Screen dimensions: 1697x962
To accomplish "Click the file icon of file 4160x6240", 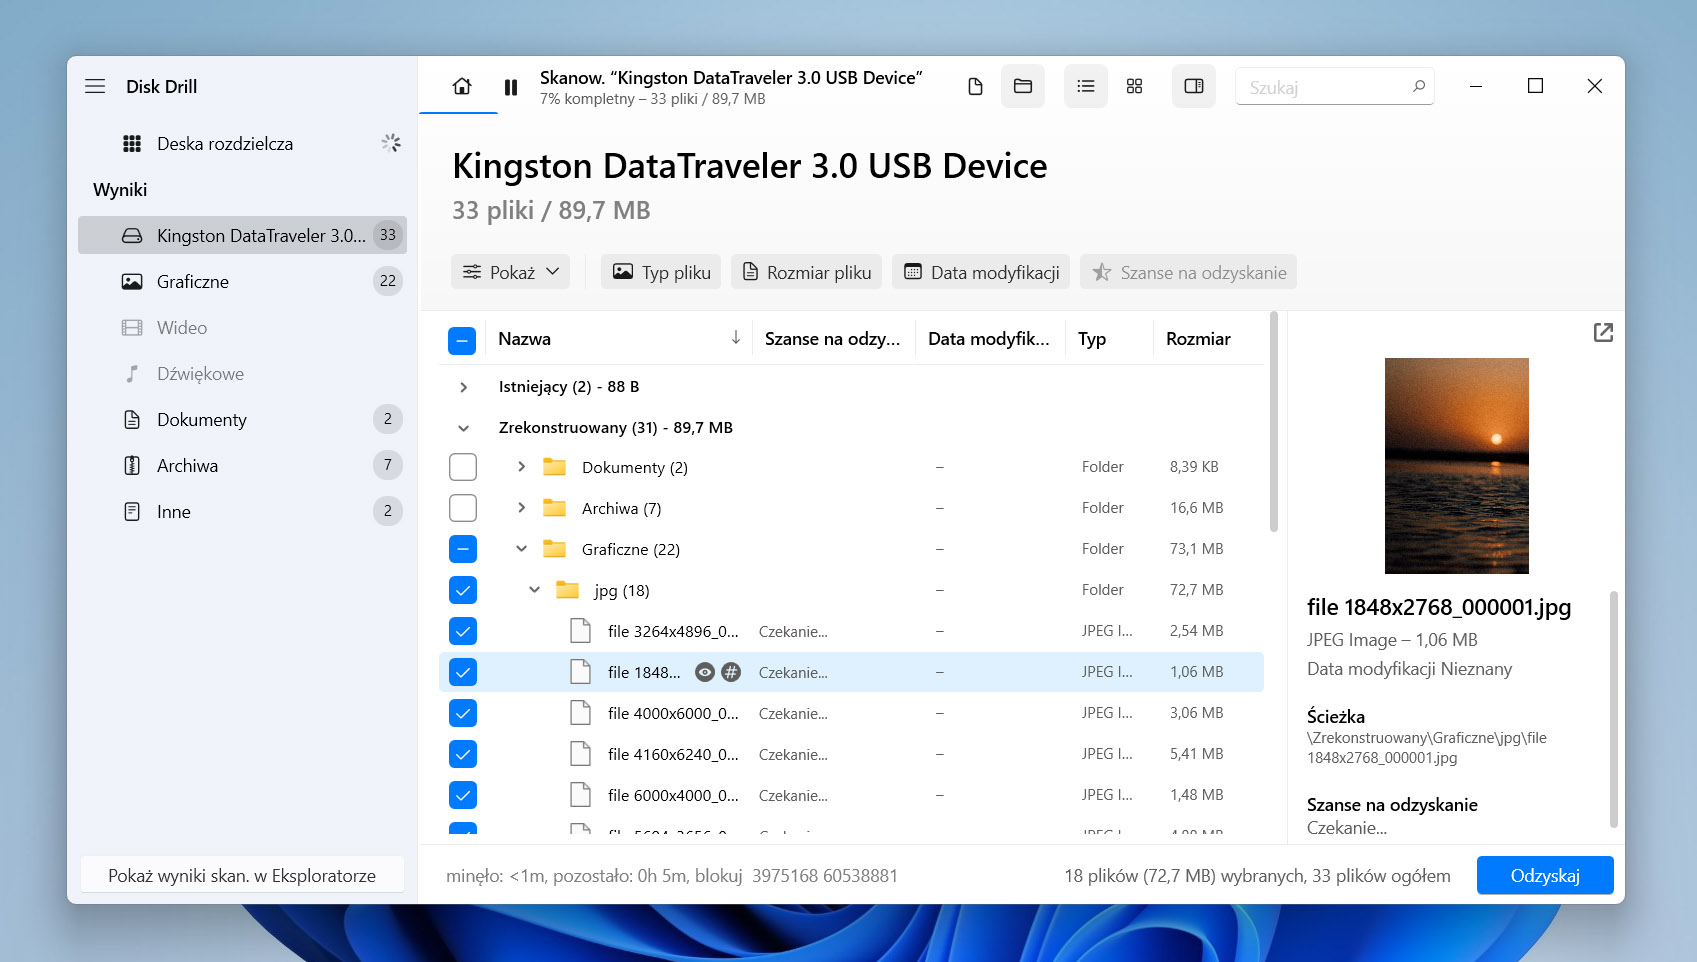I will (580, 753).
